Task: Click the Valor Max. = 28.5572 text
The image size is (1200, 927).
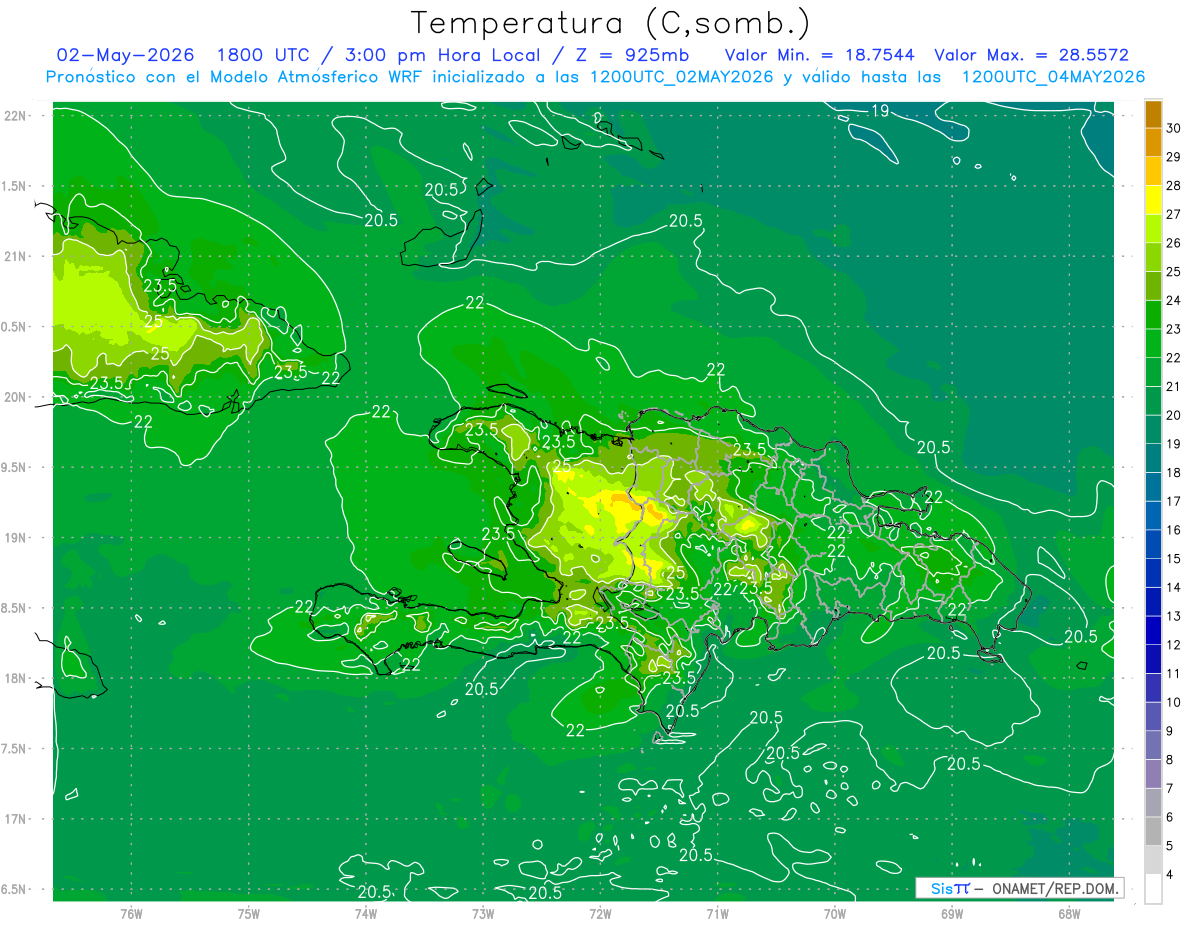Action: (x=1031, y=55)
